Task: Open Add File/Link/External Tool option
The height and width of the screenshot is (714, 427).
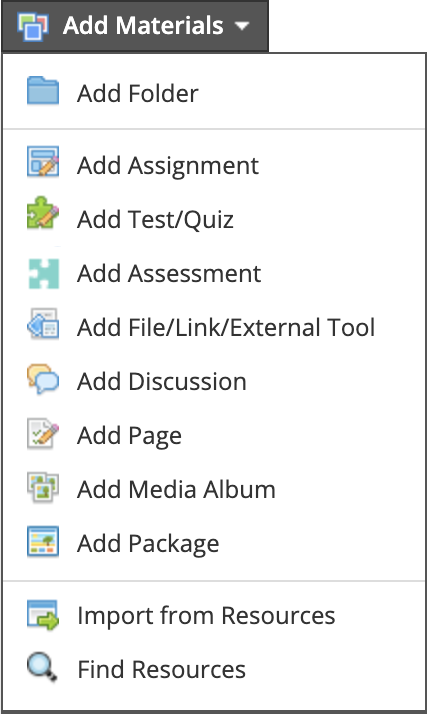Action: 226,327
